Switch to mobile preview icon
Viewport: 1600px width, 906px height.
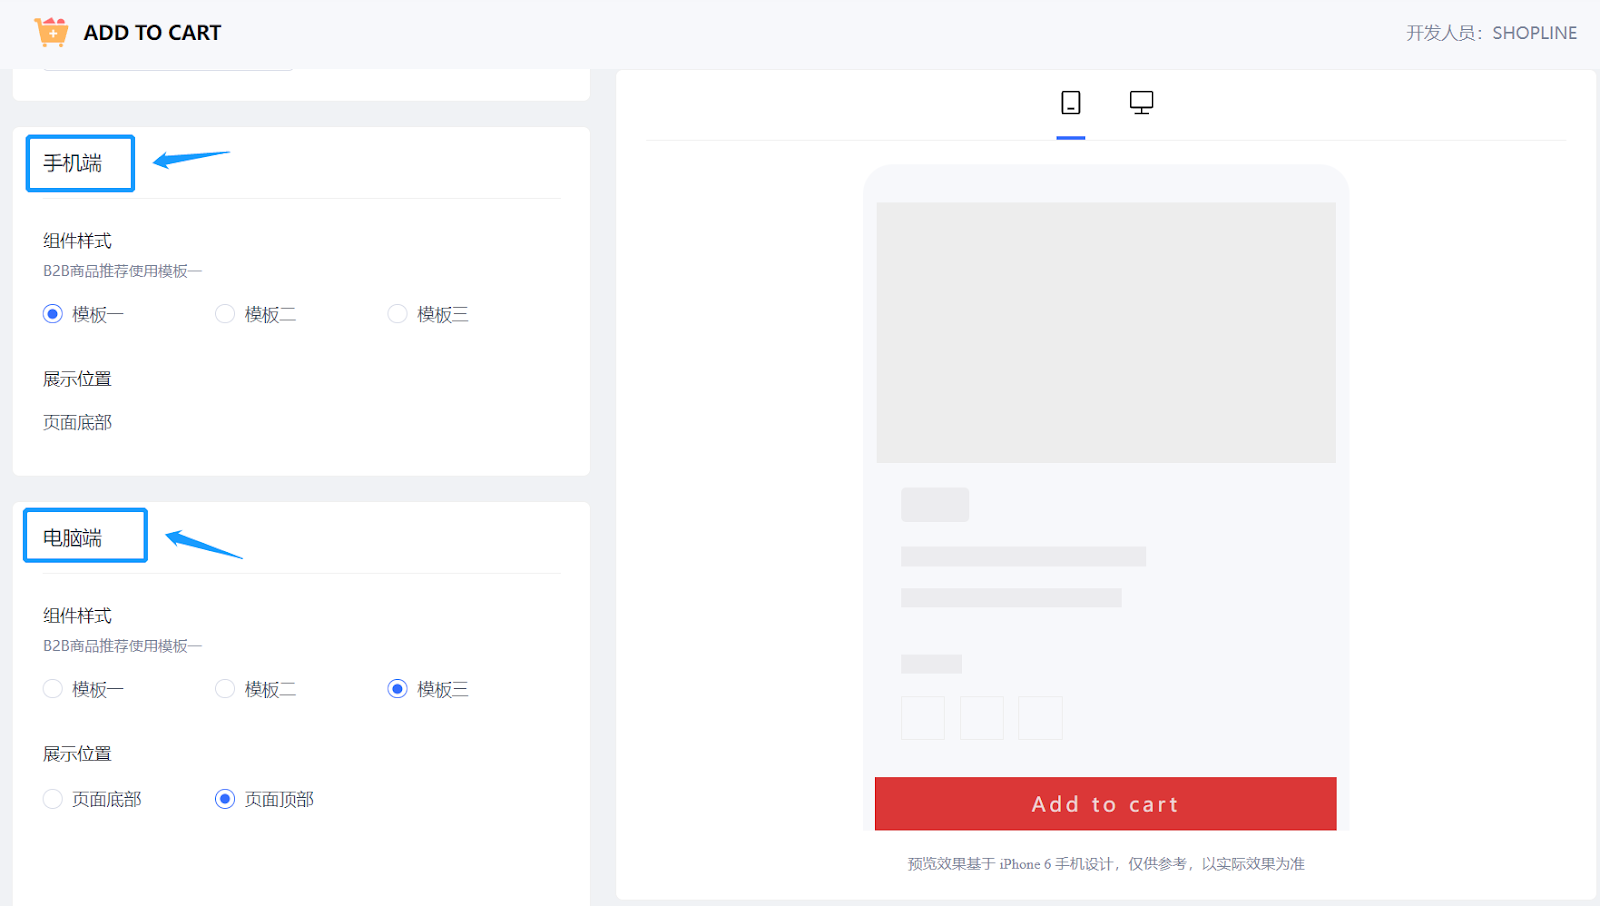[1070, 103]
